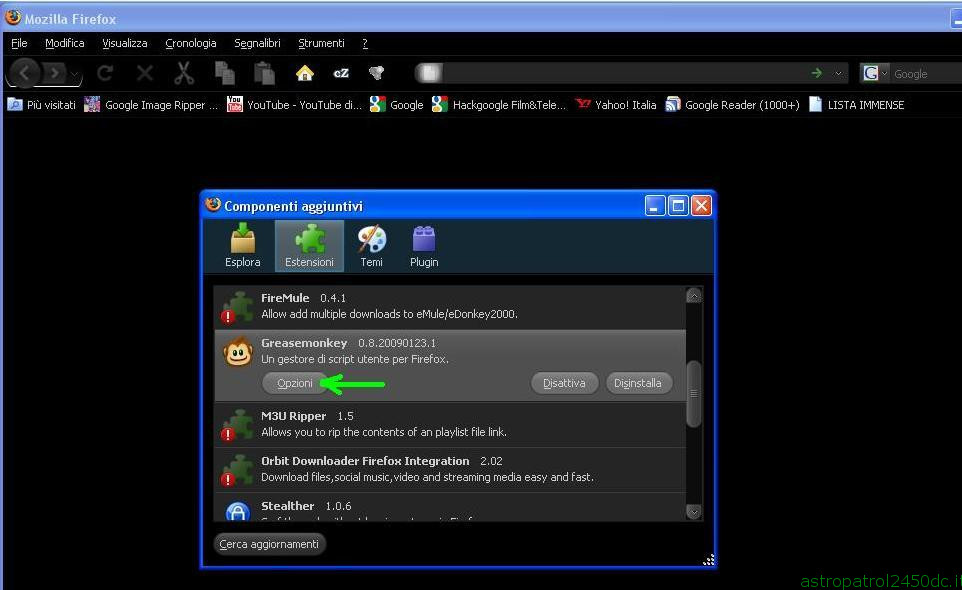Open the ? help menu
The image size is (962, 590).
pos(365,43)
